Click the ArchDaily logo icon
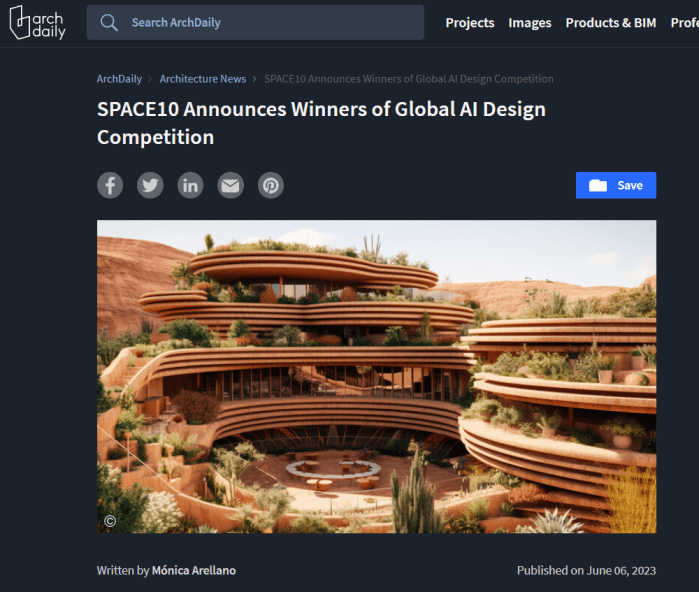 coord(37,22)
